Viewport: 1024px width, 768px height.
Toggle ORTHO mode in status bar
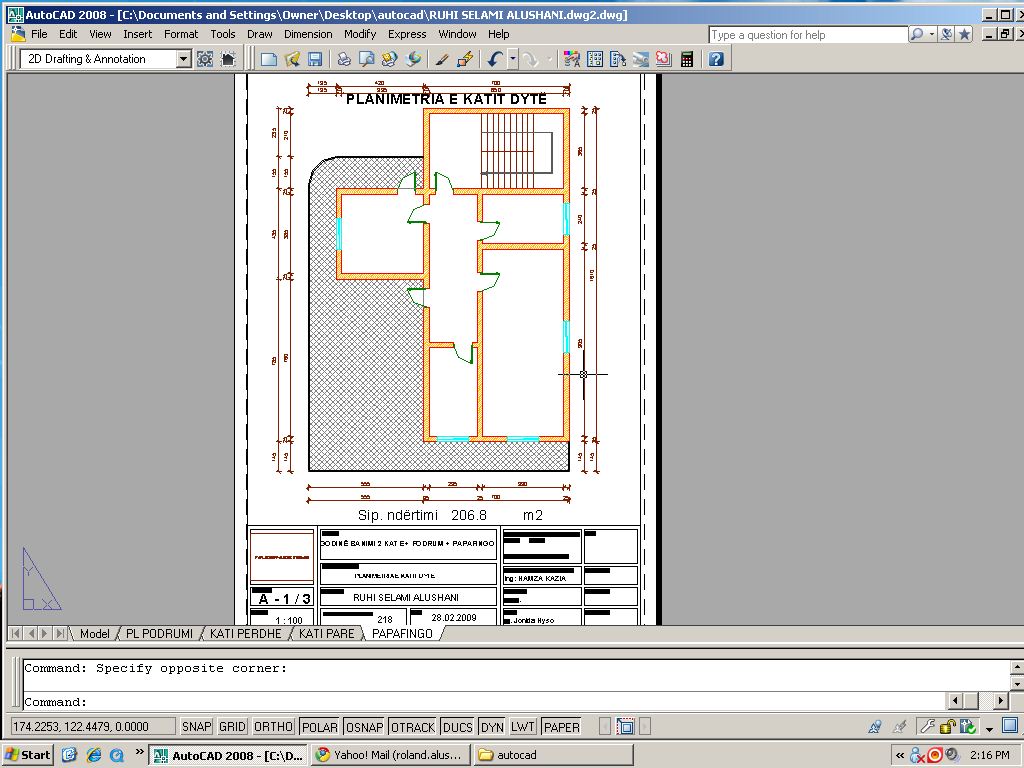[x=273, y=727]
